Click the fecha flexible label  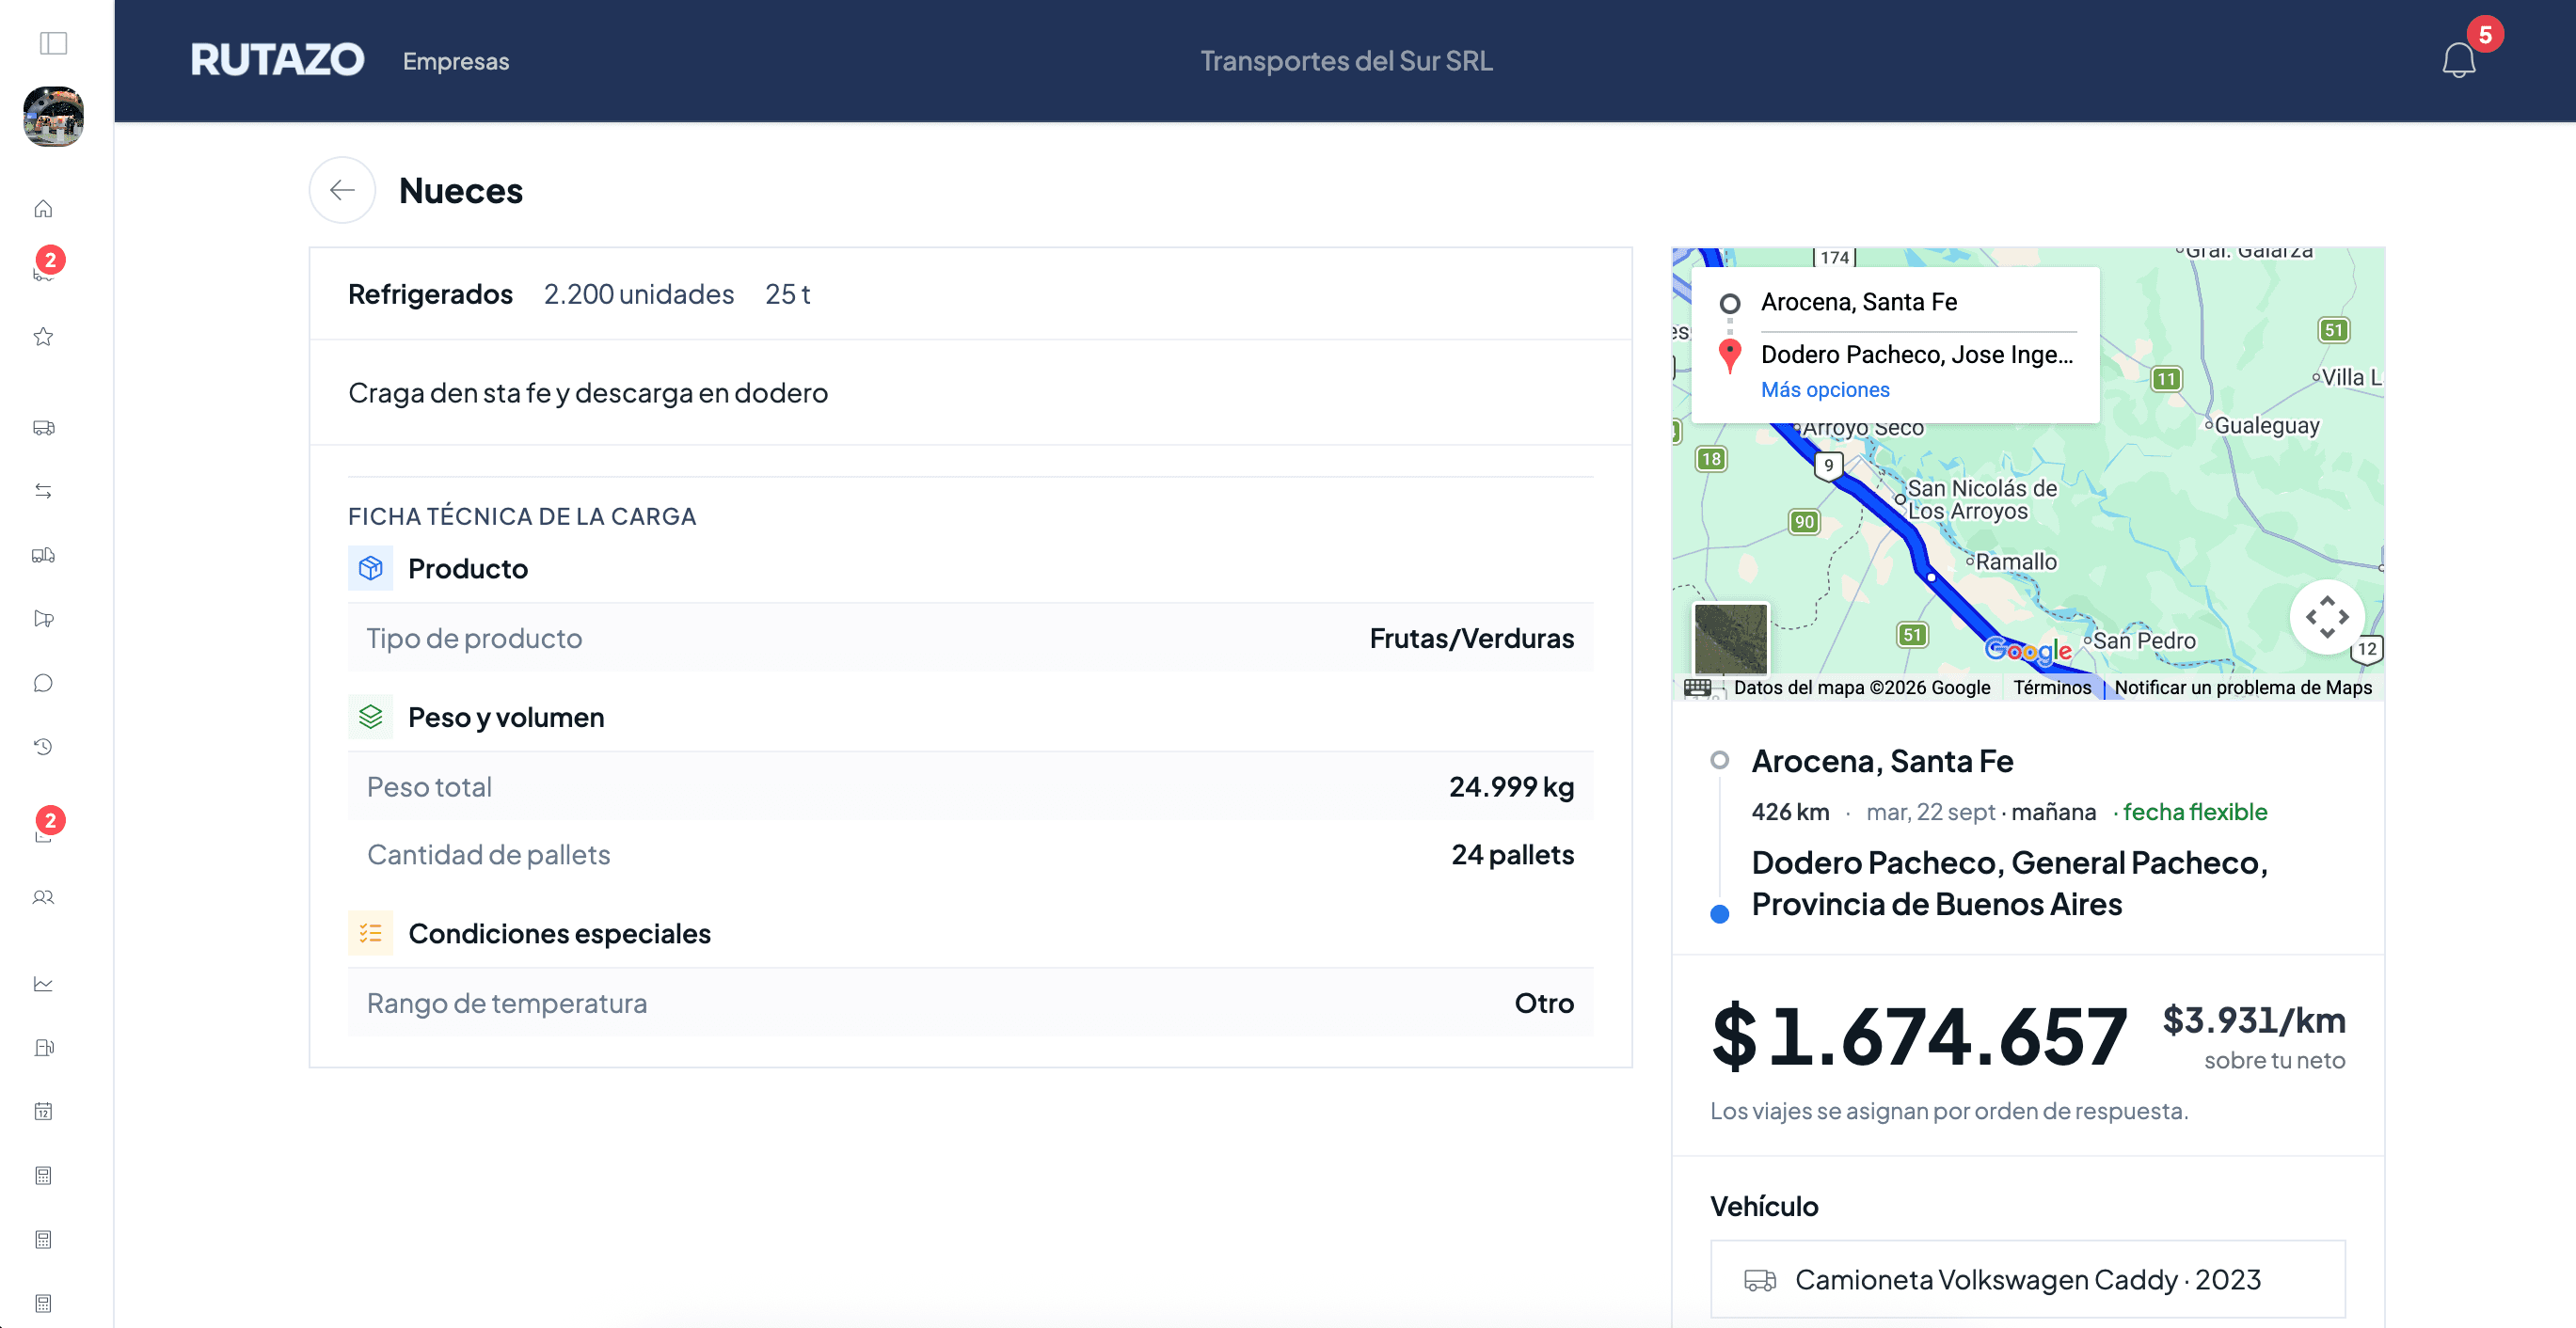(2195, 812)
